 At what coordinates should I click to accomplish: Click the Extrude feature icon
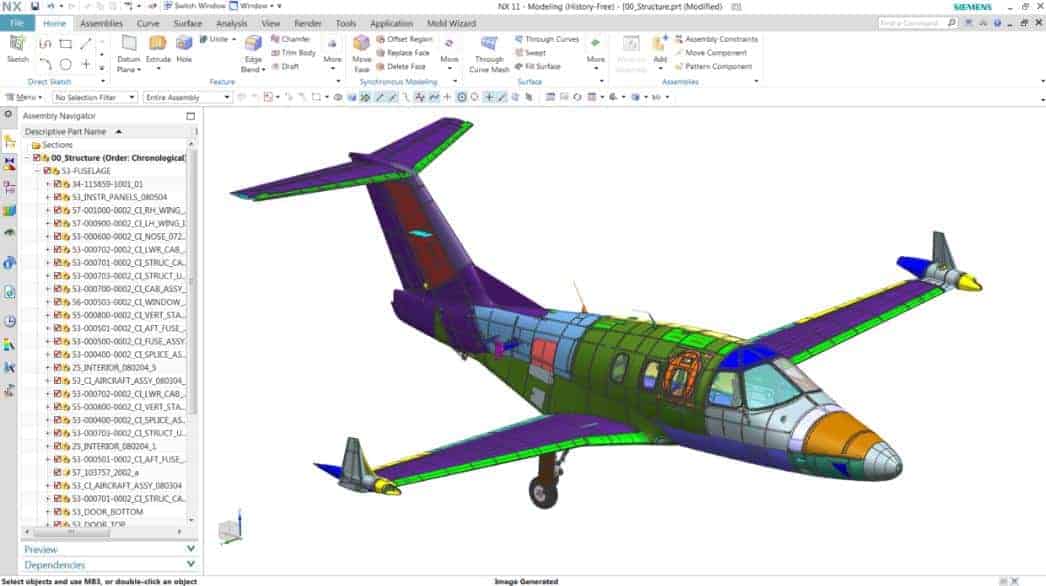[x=158, y=44]
